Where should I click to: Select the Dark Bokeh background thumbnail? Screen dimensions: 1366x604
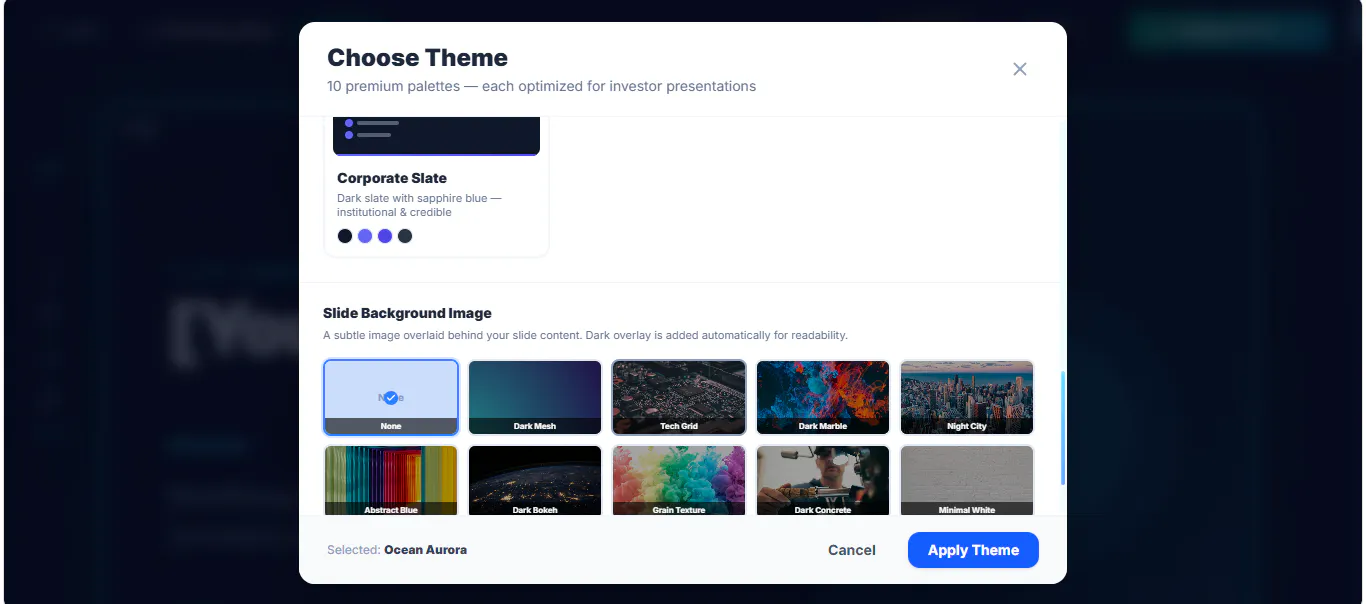click(x=535, y=481)
